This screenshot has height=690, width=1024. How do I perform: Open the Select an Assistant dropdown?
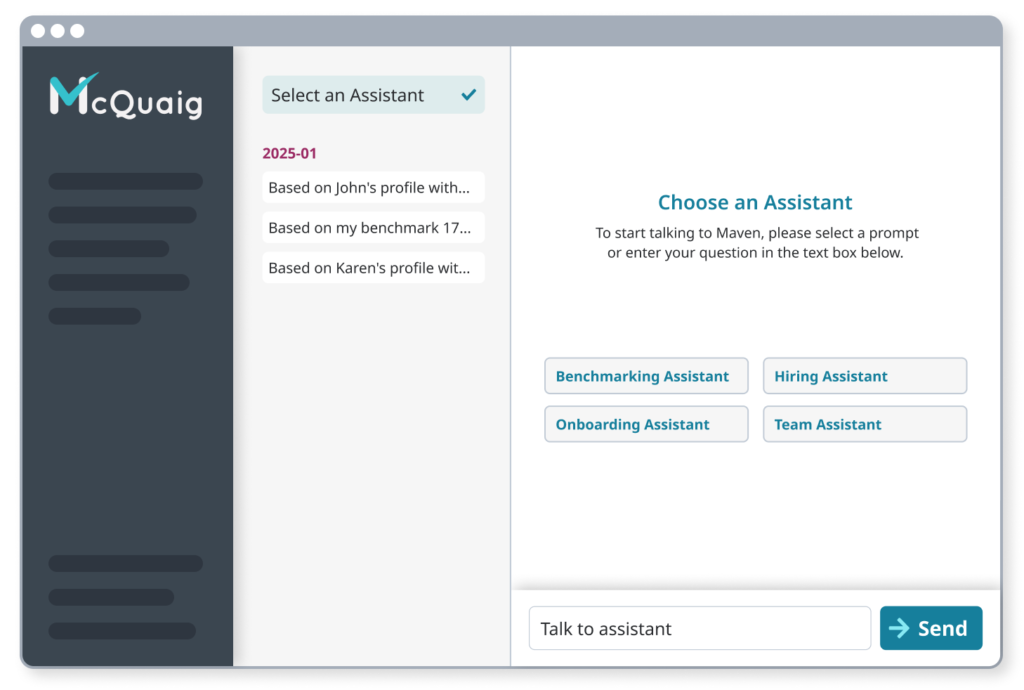click(x=373, y=95)
